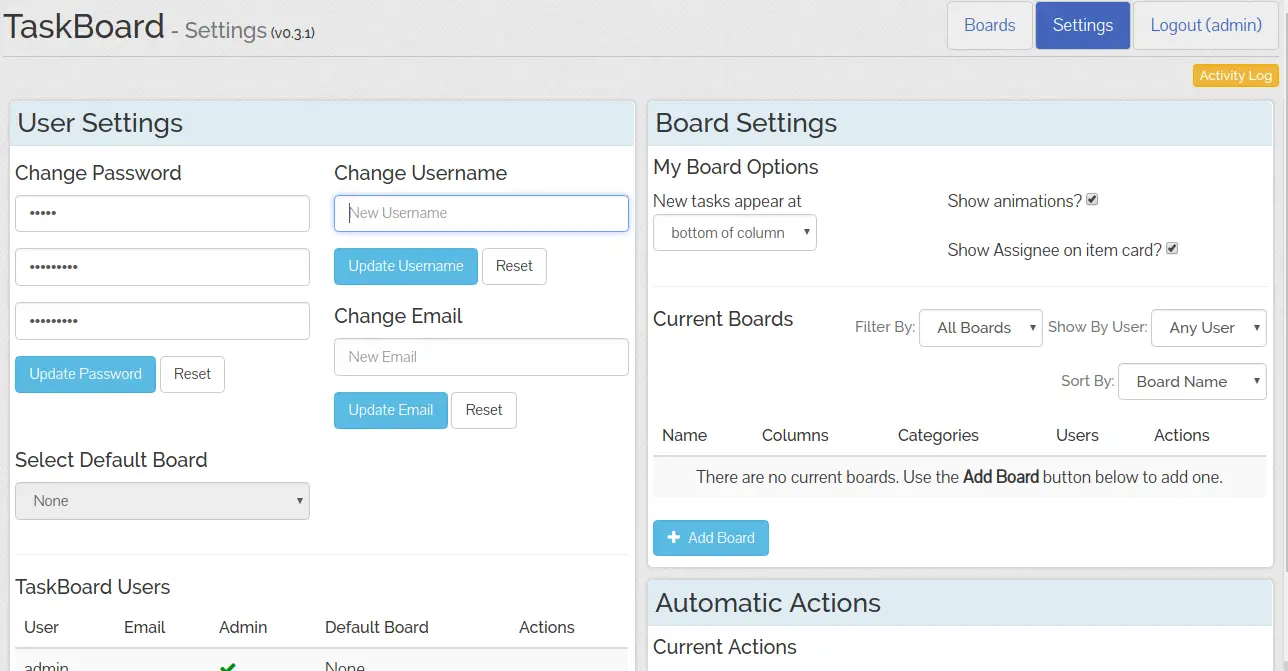Focus the New Email input field
Viewport: 1288px width, 671px height.
point(481,357)
